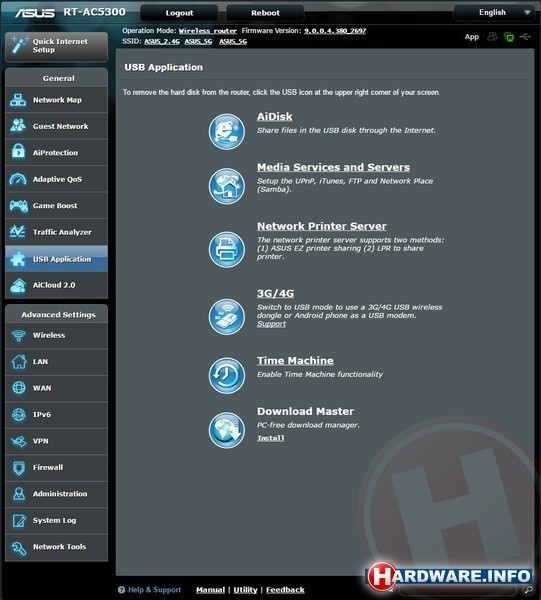Image resolution: width=541 pixels, height=600 pixels.
Task: Click the AiCloud 2.0 cloud icon
Action: point(18,285)
